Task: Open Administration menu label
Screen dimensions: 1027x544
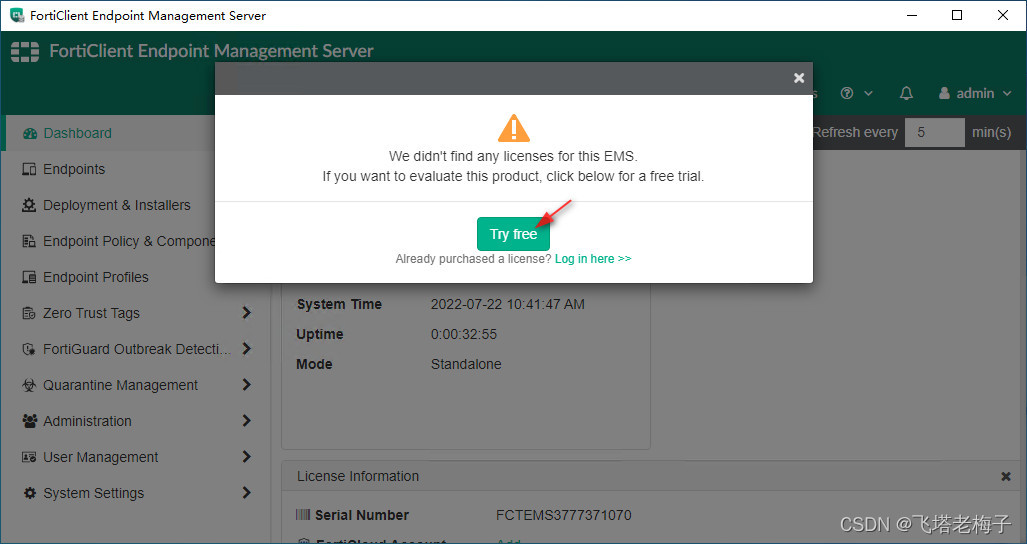Action: coord(87,421)
